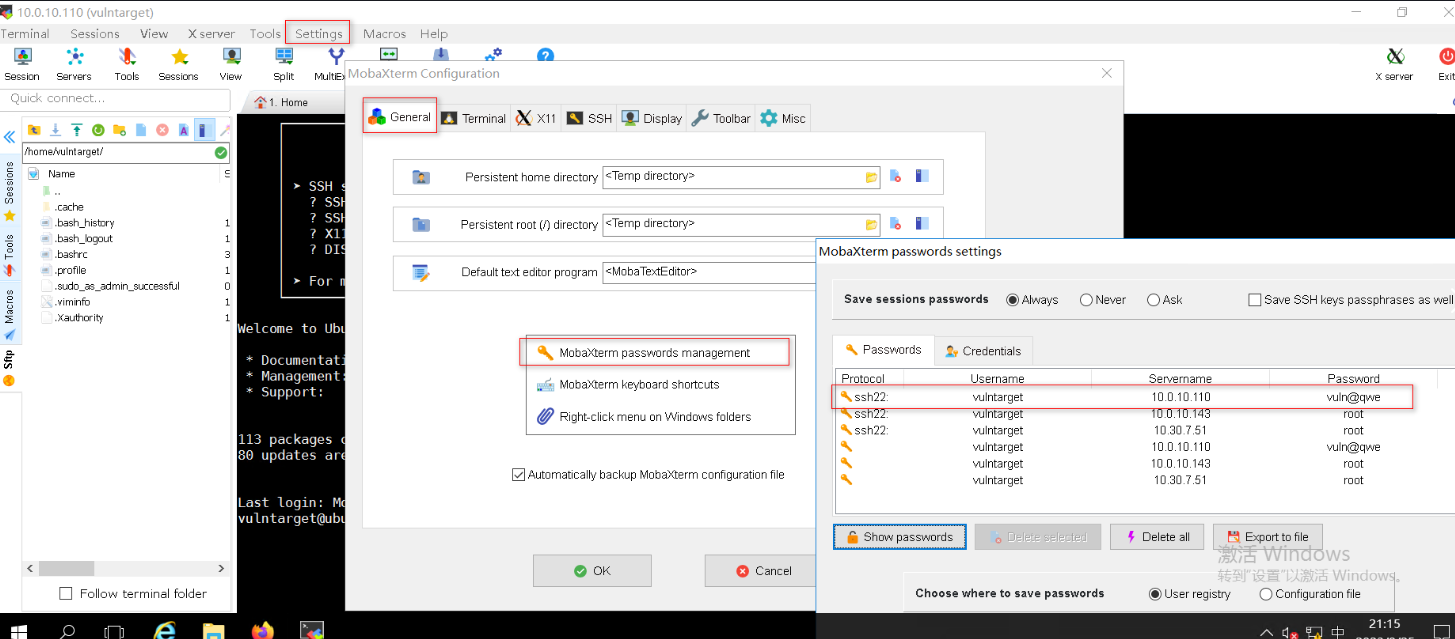Select the .Xauthority file
This screenshot has height=639, width=1455.
click(x=80, y=318)
